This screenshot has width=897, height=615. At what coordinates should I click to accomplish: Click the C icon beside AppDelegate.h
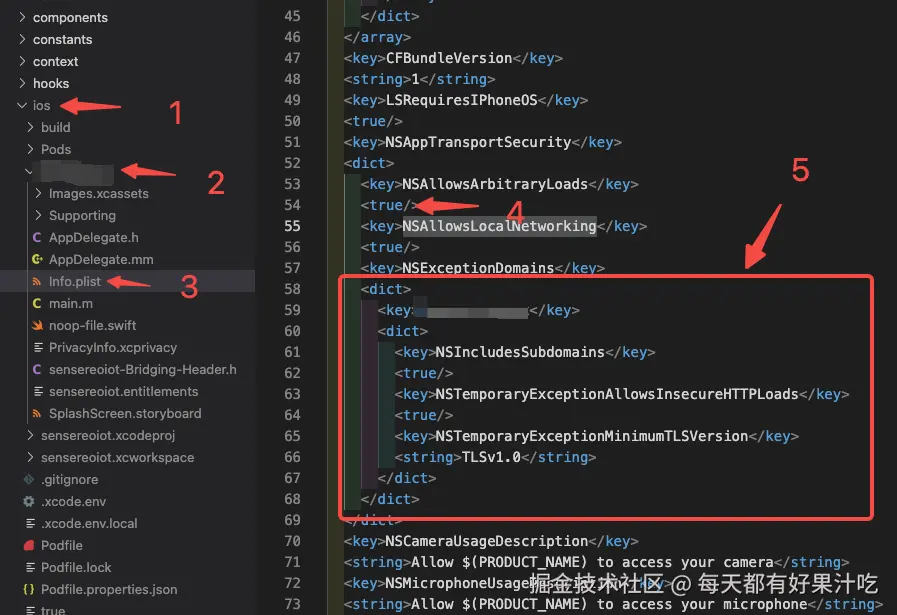37,237
